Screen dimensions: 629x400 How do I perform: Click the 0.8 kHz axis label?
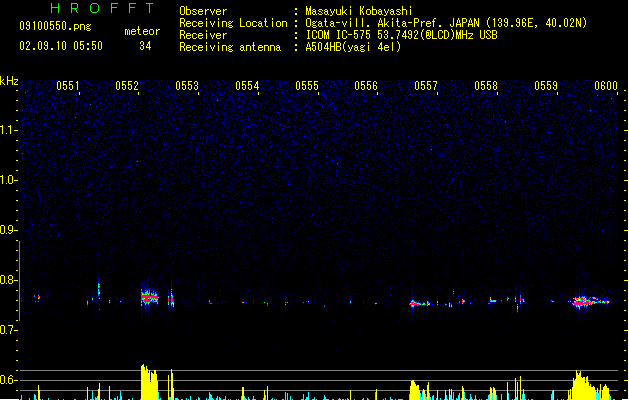(8, 280)
